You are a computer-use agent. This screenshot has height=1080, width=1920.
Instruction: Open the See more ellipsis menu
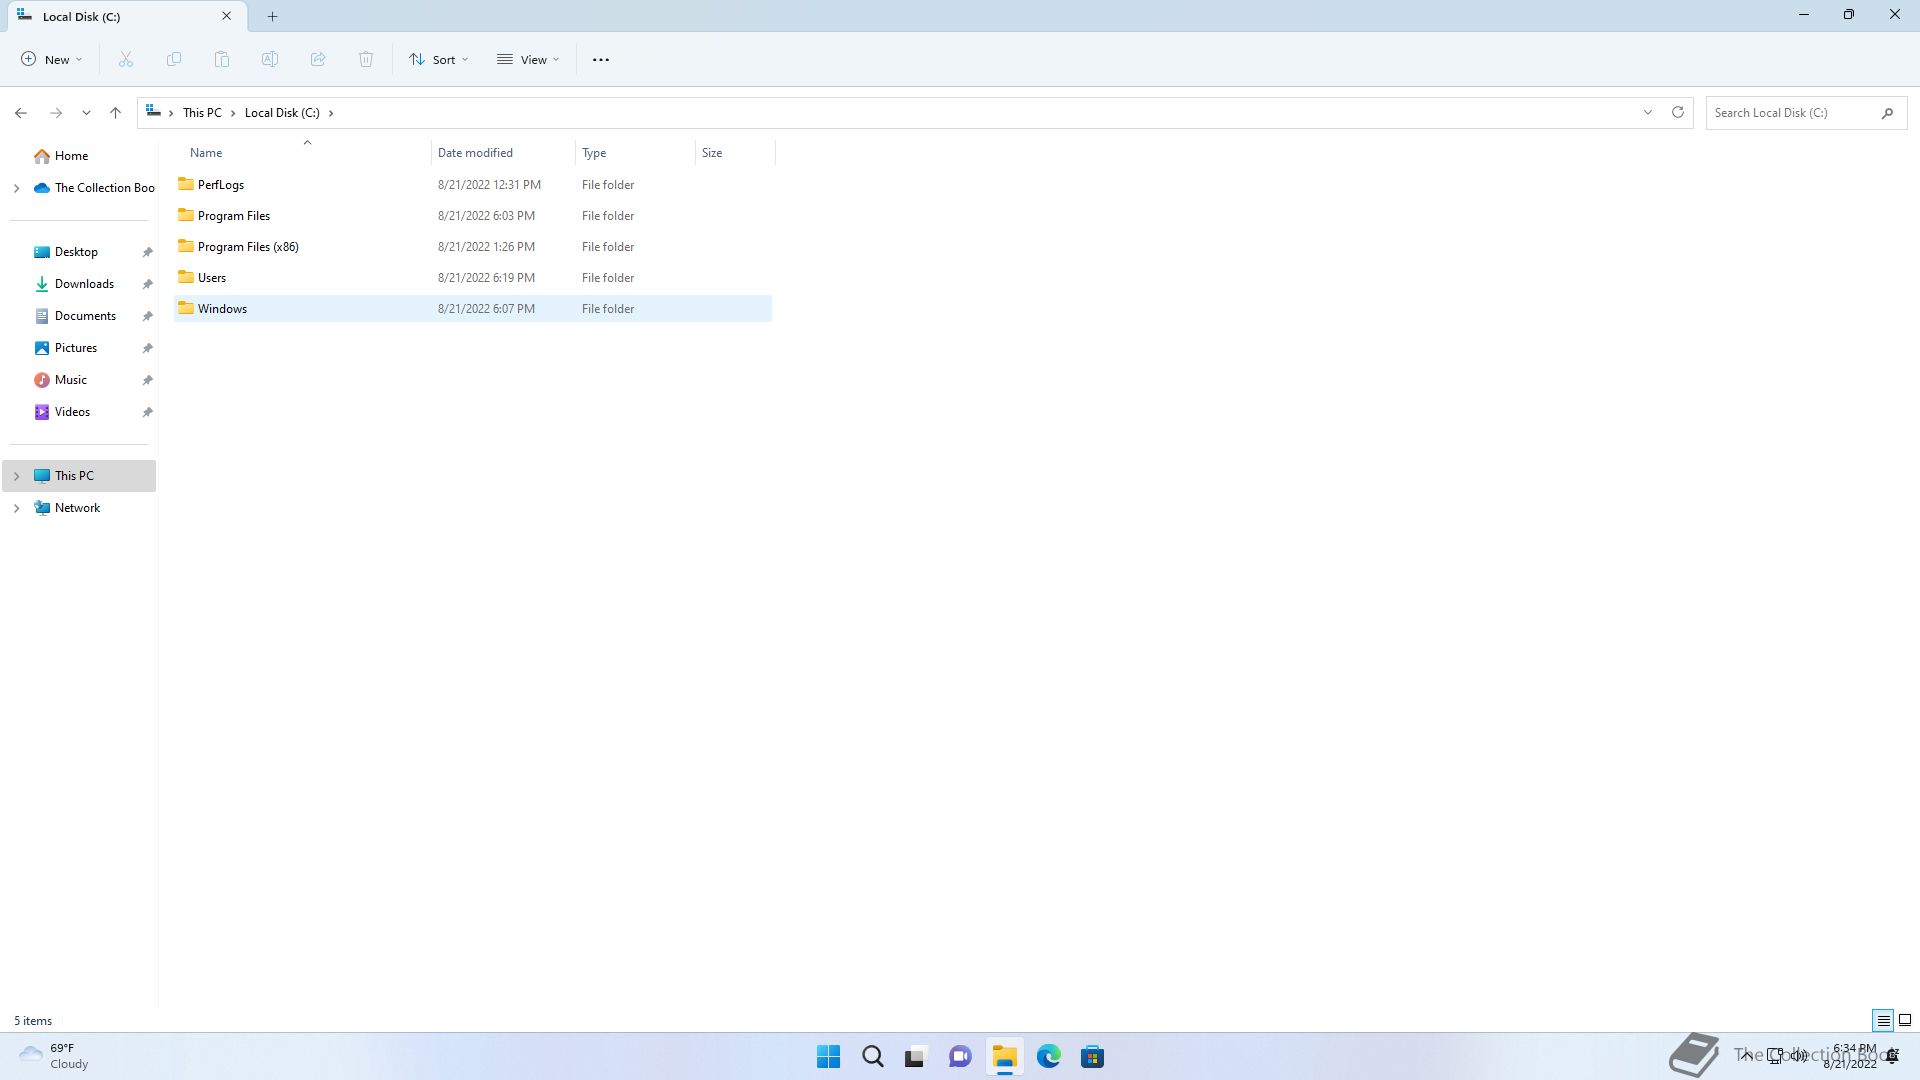point(600,60)
